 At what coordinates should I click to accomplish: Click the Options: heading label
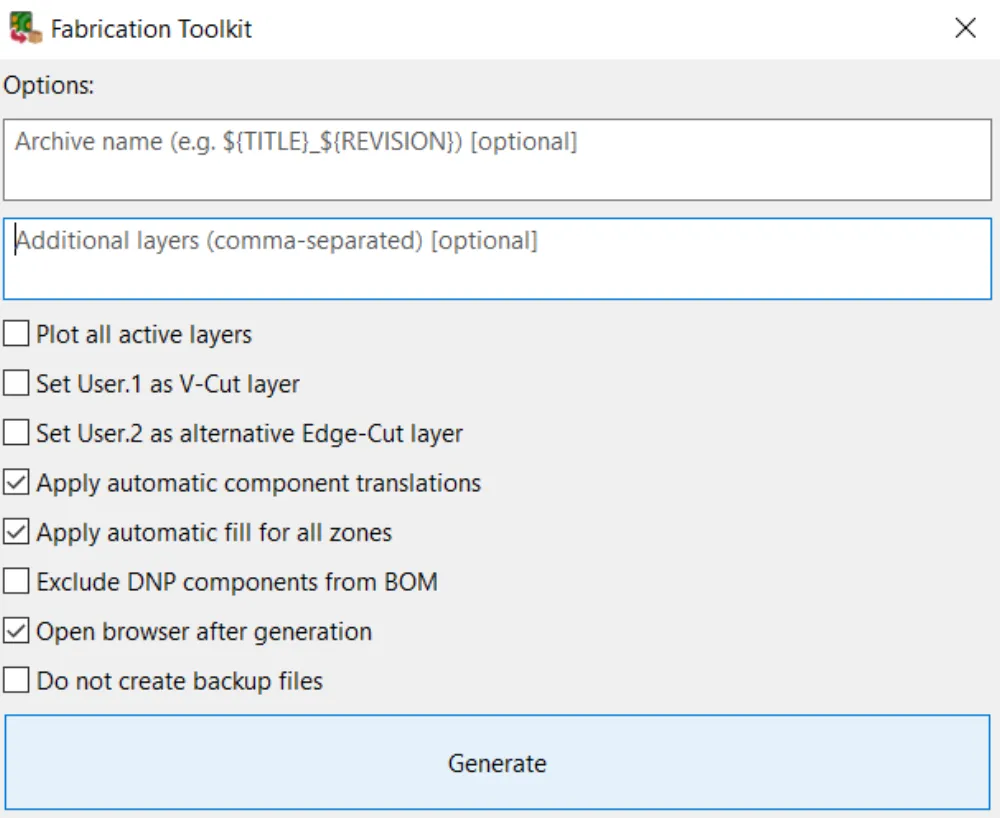click(x=48, y=86)
